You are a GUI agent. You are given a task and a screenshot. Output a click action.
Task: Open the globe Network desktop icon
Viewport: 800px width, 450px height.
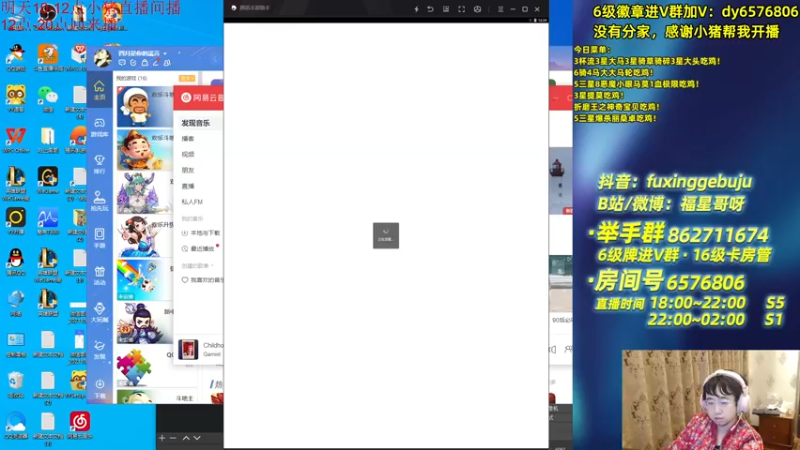[16, 303]
